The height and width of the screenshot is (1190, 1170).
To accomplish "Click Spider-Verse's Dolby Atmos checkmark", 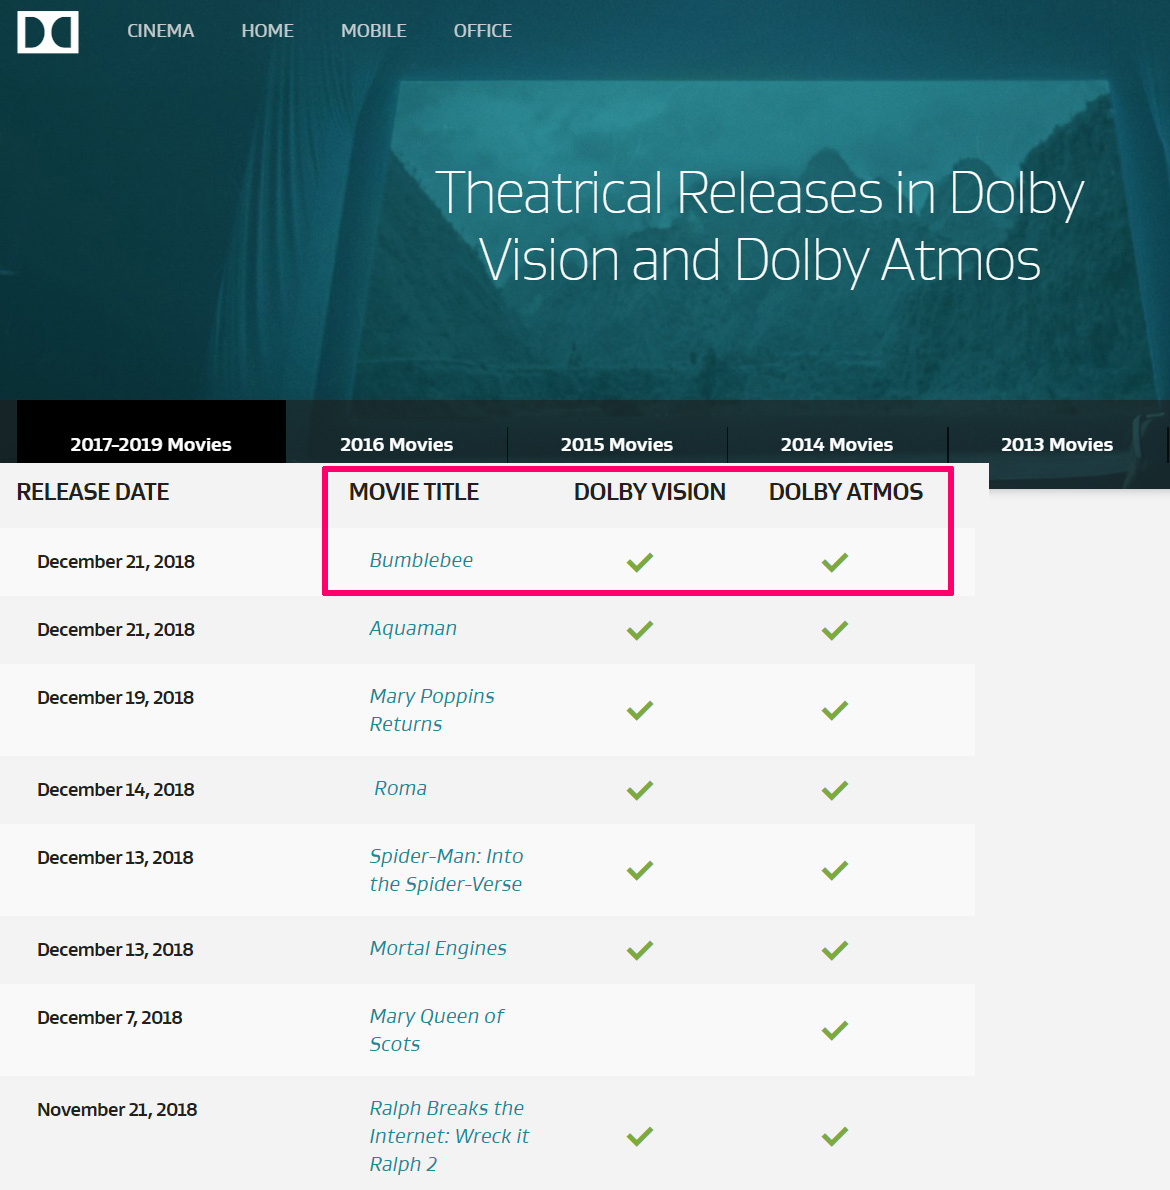I will click(835, 870).
